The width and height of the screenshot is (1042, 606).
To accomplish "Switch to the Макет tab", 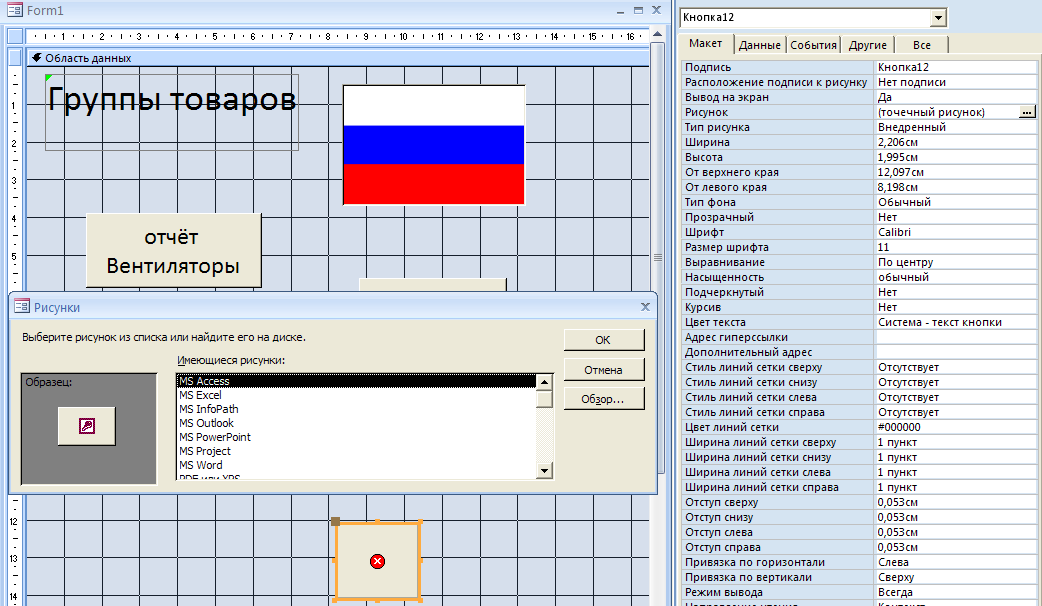I will (705, 43).
